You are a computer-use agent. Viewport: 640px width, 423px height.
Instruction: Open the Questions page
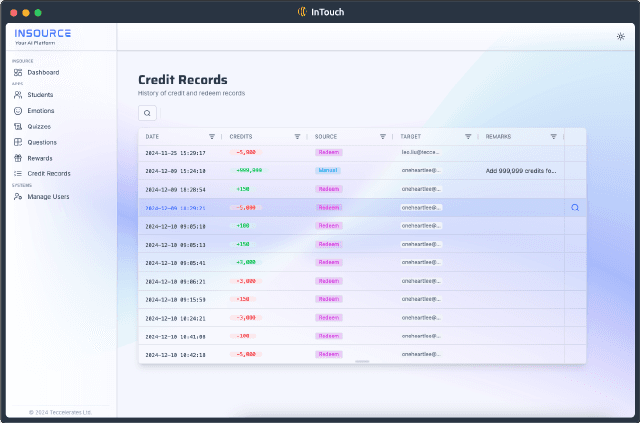coord(42,142)
